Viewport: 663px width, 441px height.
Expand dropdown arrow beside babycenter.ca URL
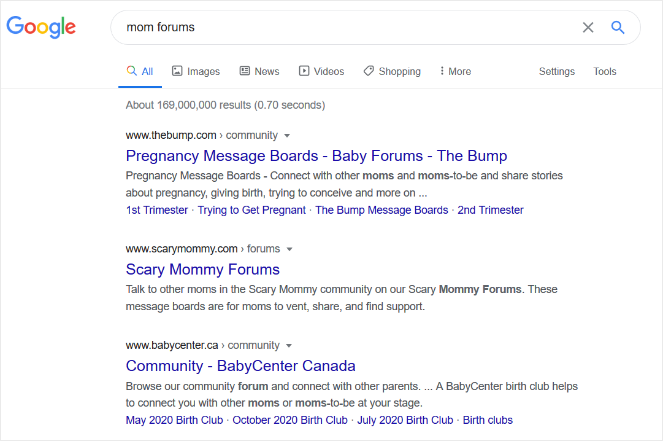289,346
